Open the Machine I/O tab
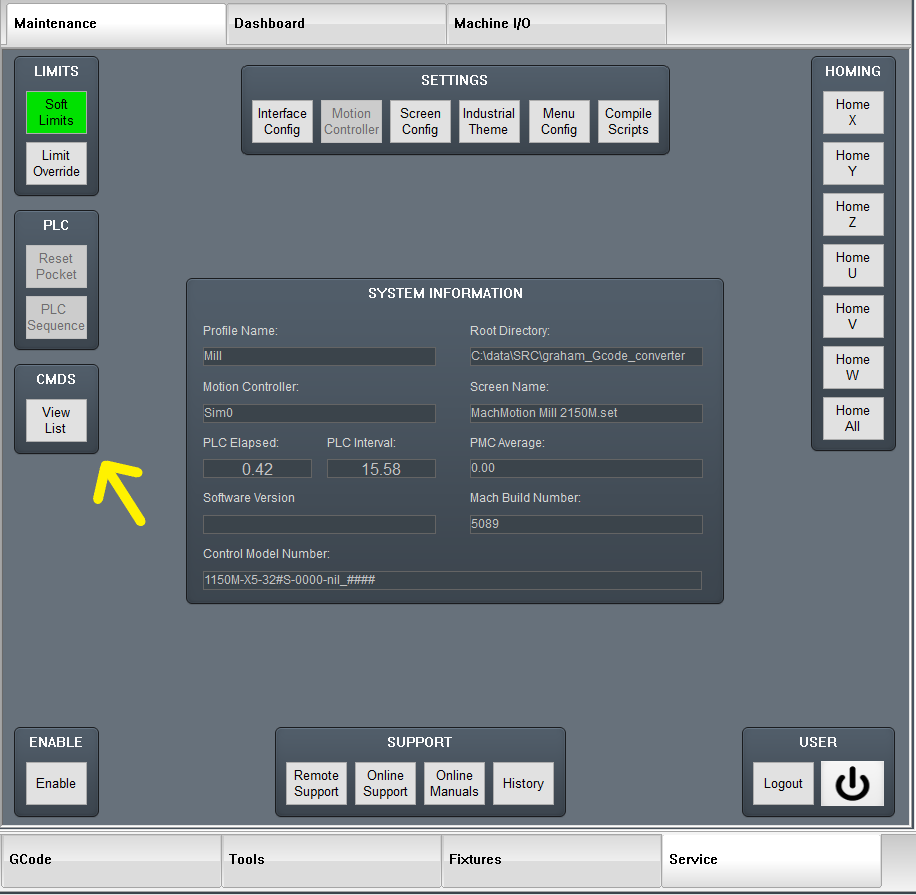The width and height of the screenshot is (916, 895). (556, 23)
